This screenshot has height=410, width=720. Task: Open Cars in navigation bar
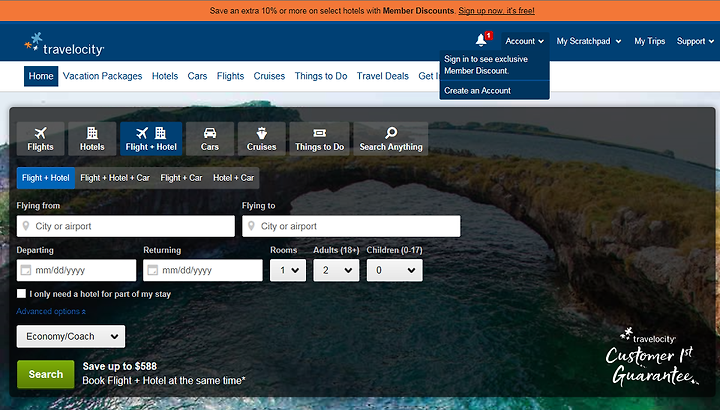197,76
